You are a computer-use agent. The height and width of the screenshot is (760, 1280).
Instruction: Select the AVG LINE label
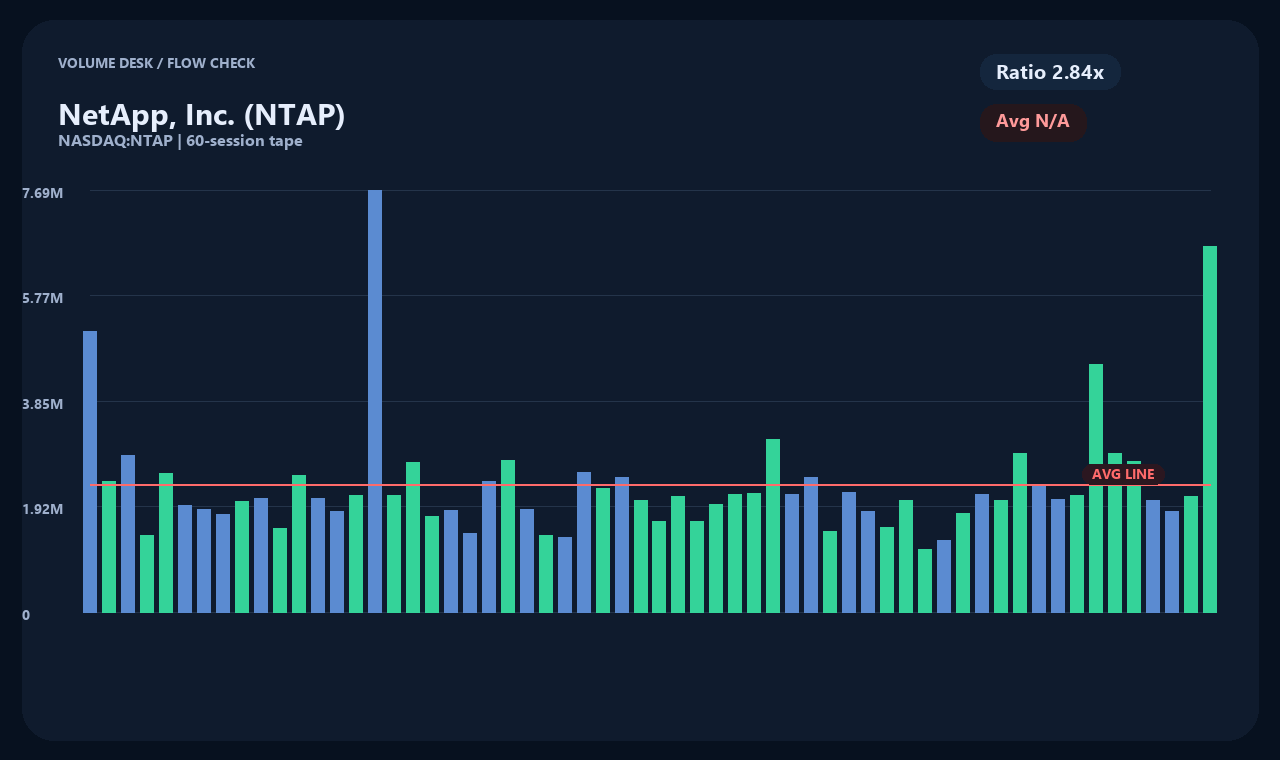pyautogui.click(x=1123, y=474)
